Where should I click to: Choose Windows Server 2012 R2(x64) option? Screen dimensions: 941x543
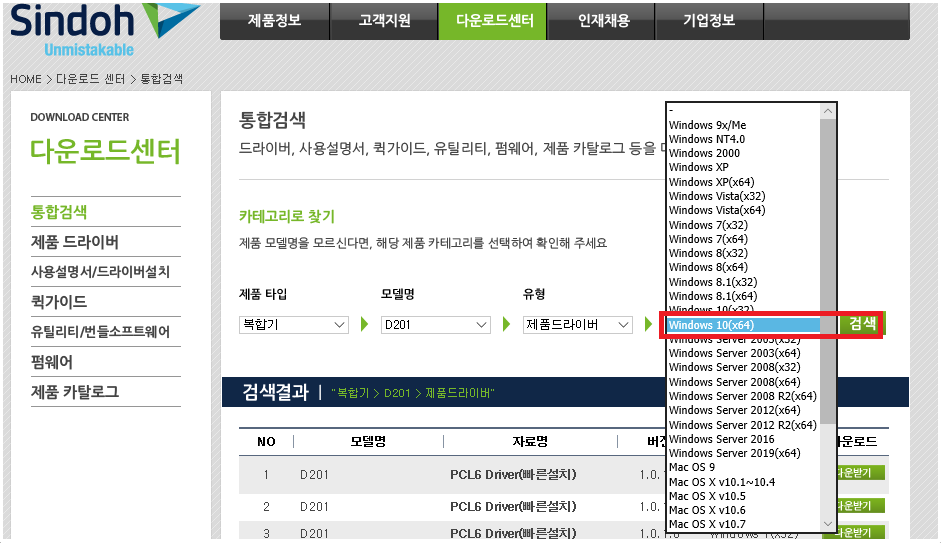click(x=744, y=425)
